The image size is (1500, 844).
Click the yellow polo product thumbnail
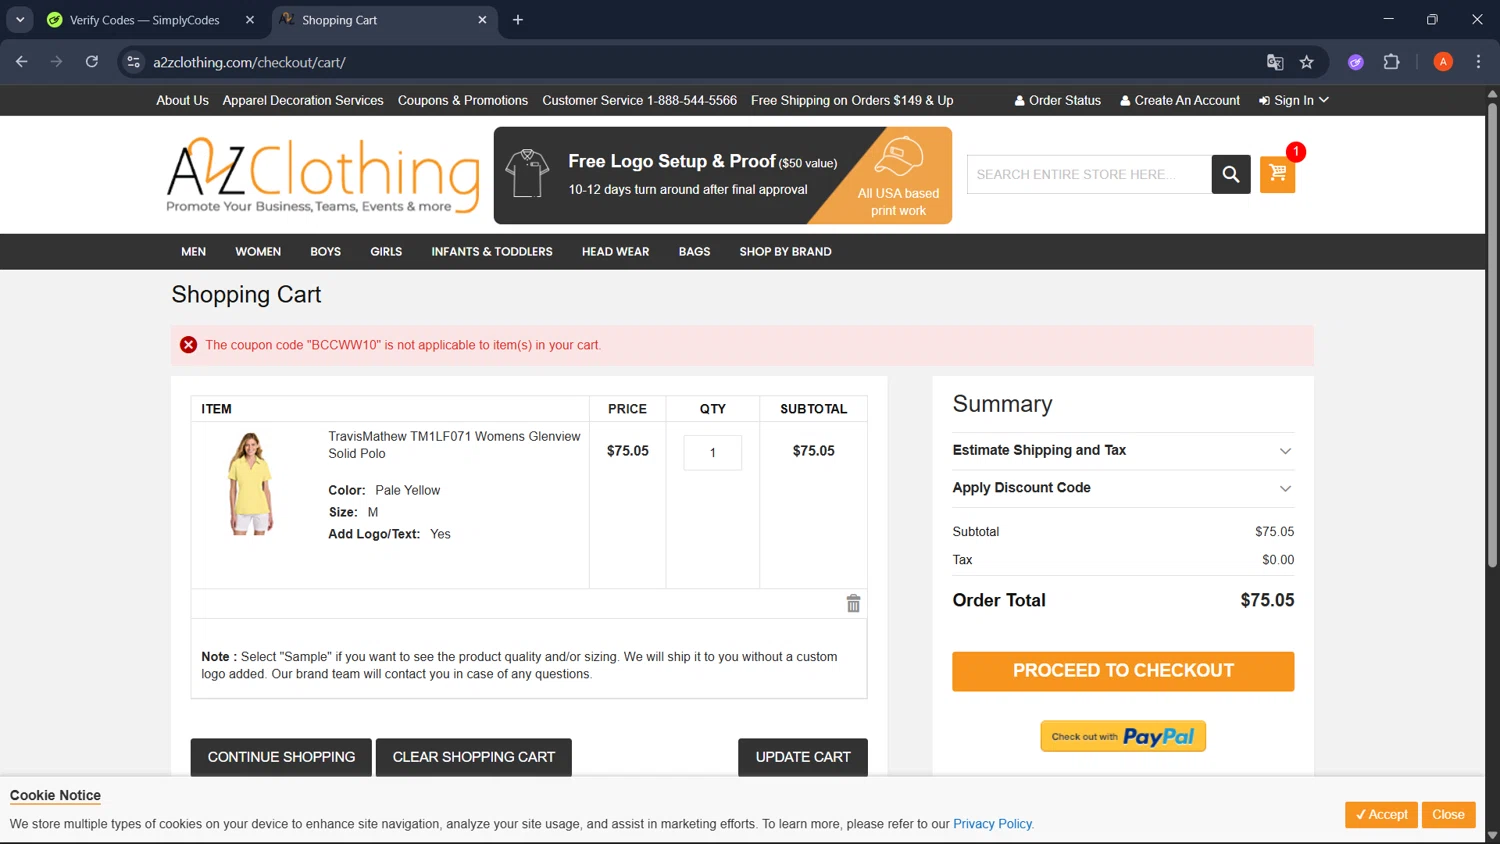(x=250, y=484)
